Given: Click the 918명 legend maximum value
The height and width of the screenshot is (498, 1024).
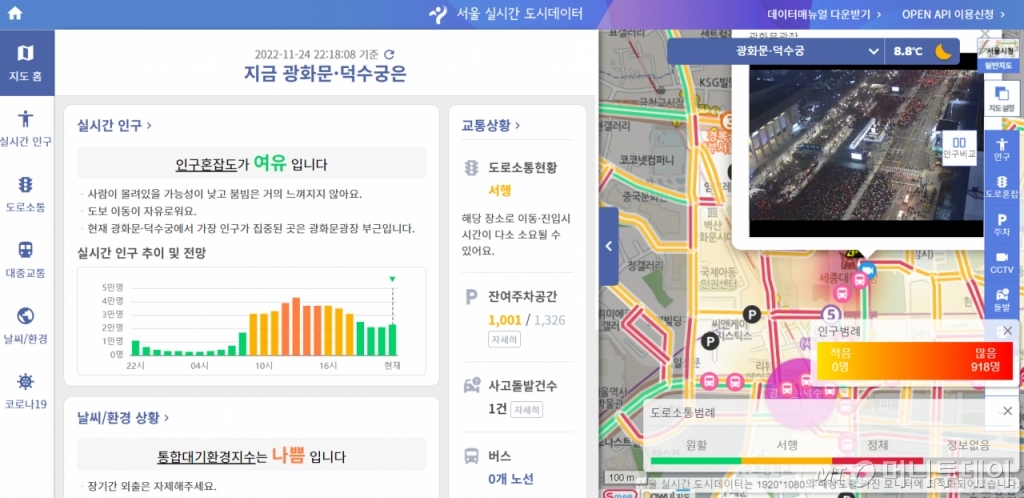Looking at the screenshot, I should click(x=984, y=367).
